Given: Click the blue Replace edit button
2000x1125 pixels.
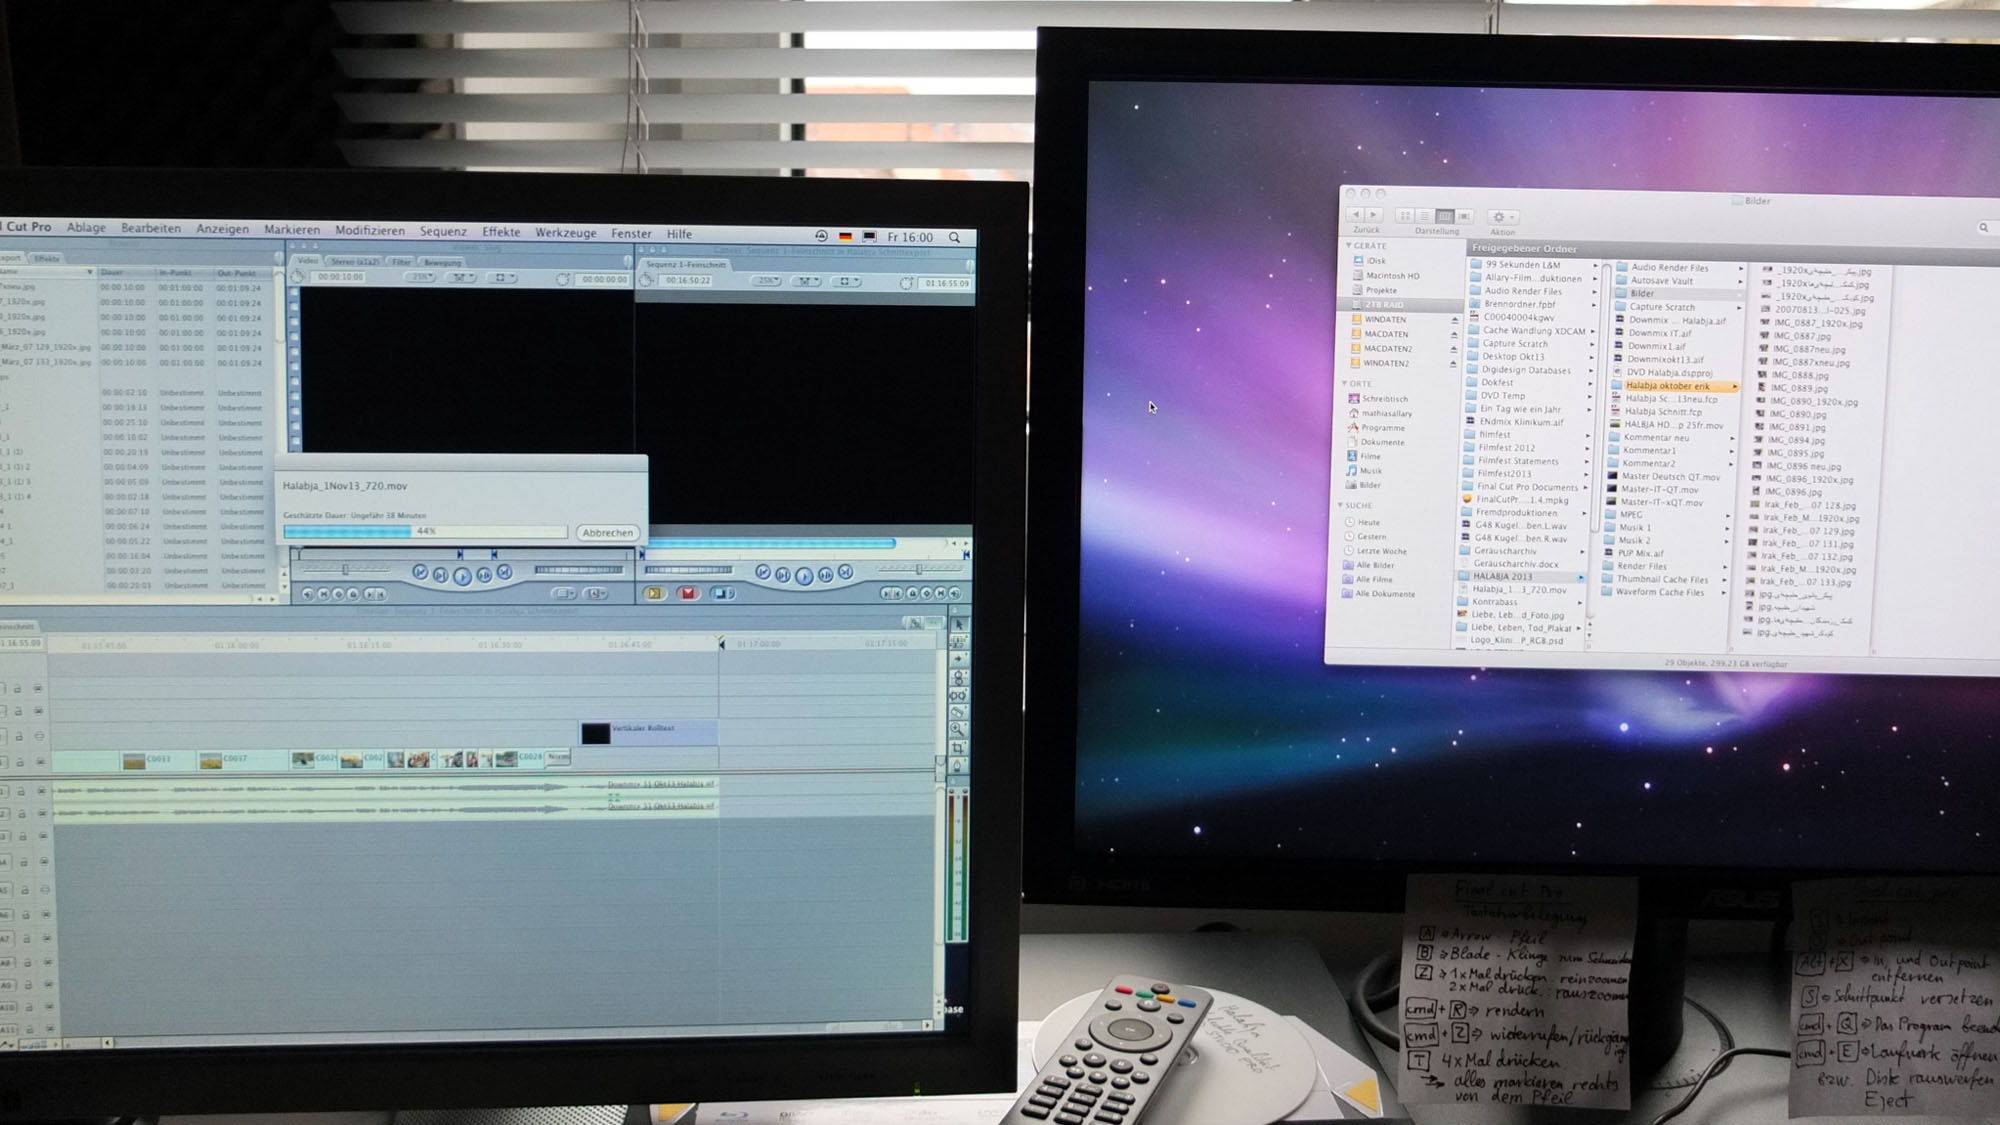Looking at the screenshot, I should (x=721, y=594).
